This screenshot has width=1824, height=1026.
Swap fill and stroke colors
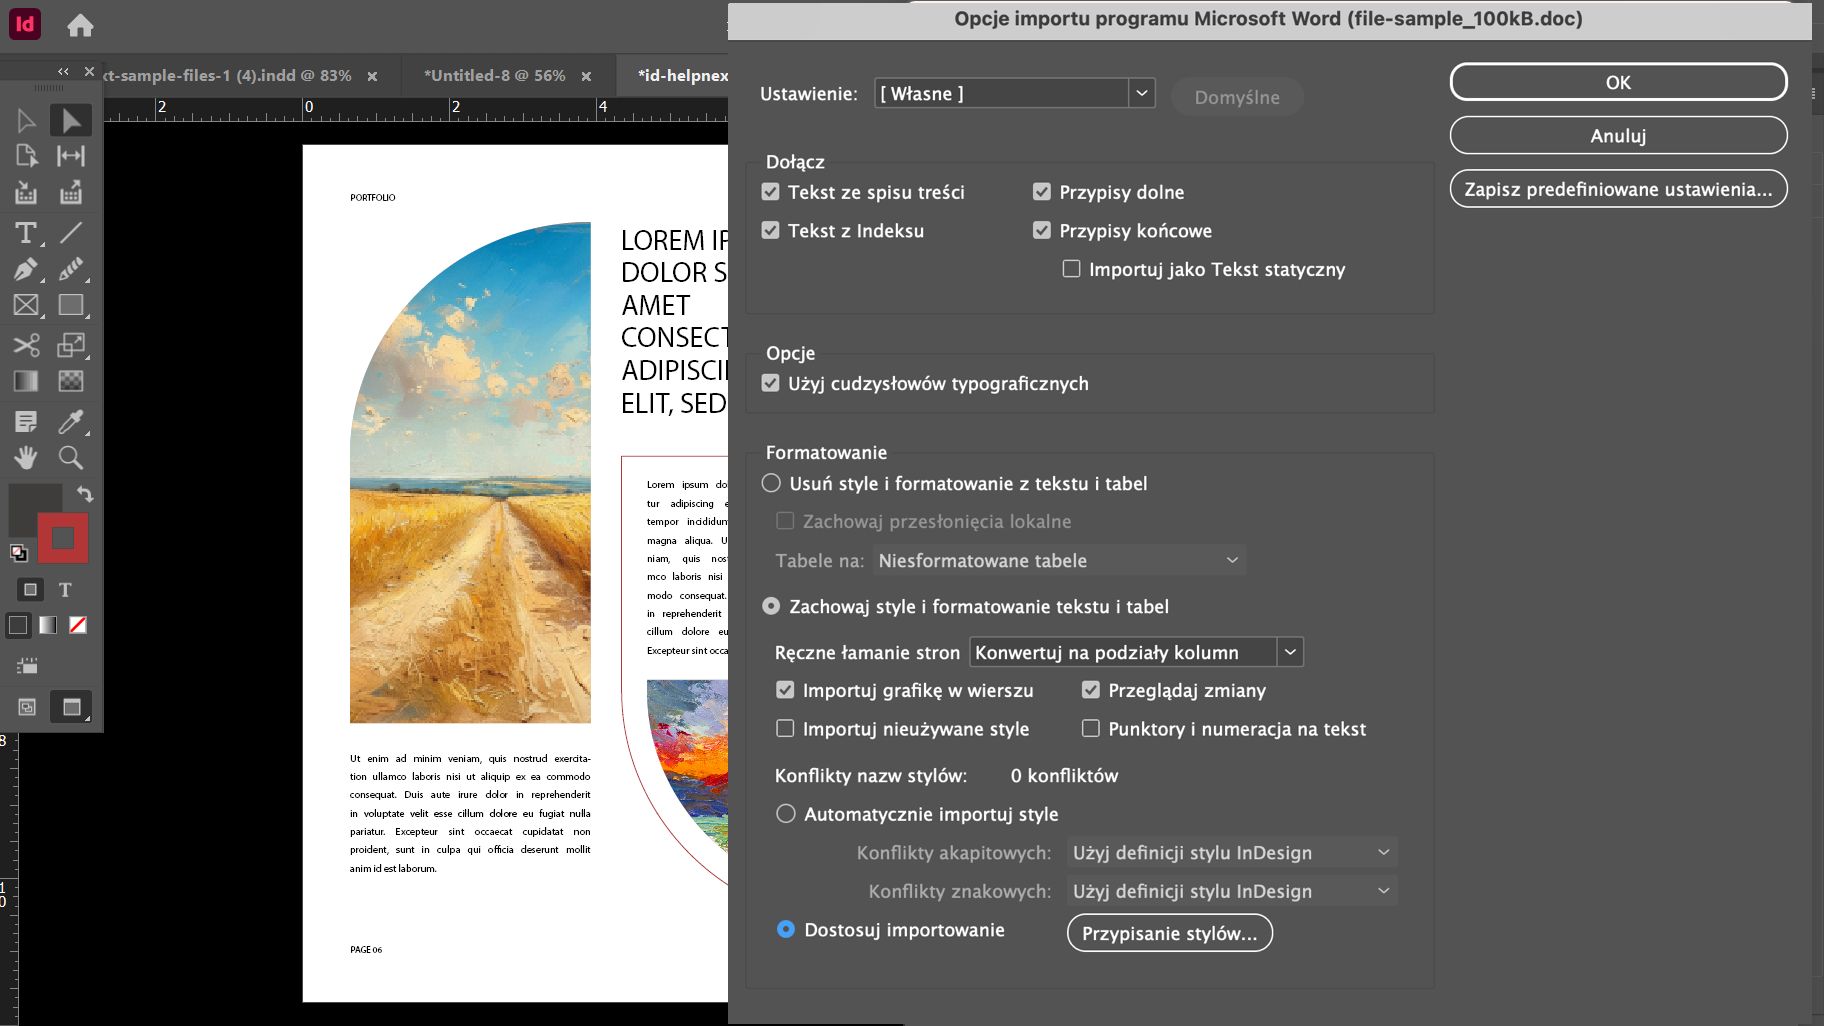[85, 494]
